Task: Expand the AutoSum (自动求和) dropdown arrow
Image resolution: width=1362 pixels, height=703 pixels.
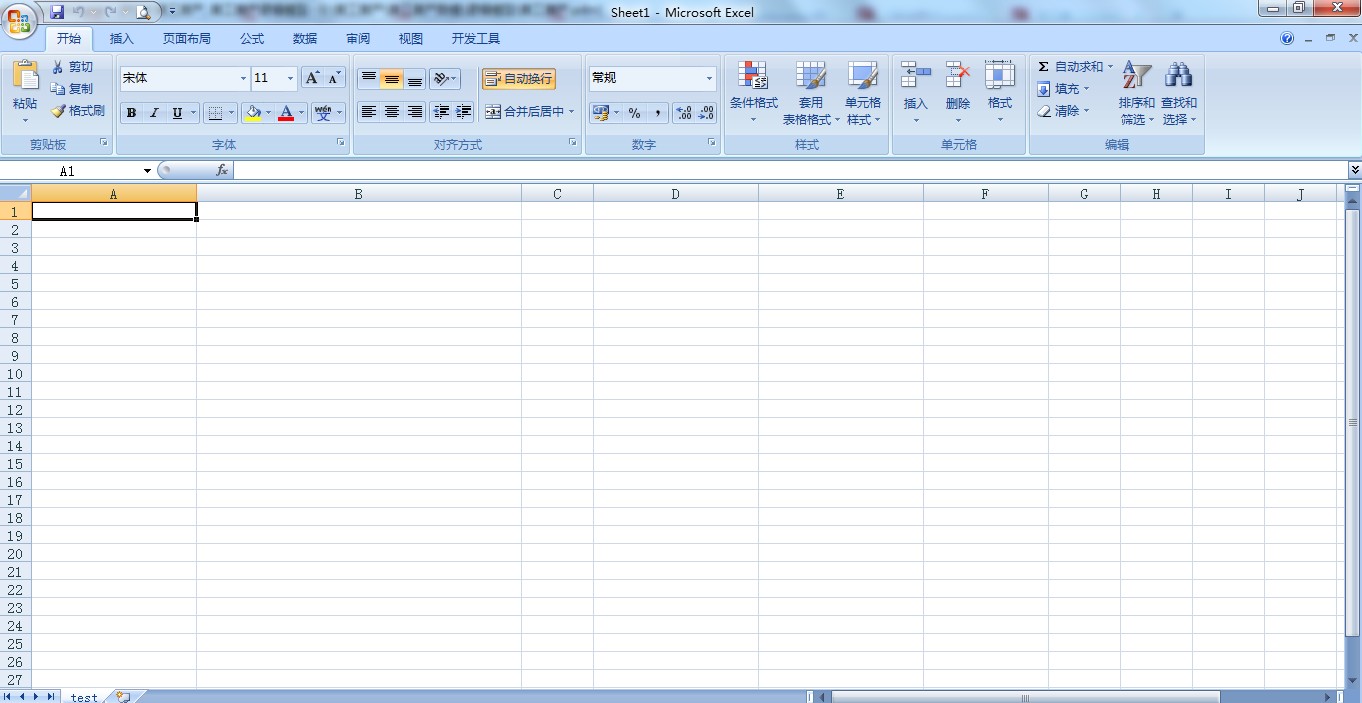Action: pos(1110,67)
